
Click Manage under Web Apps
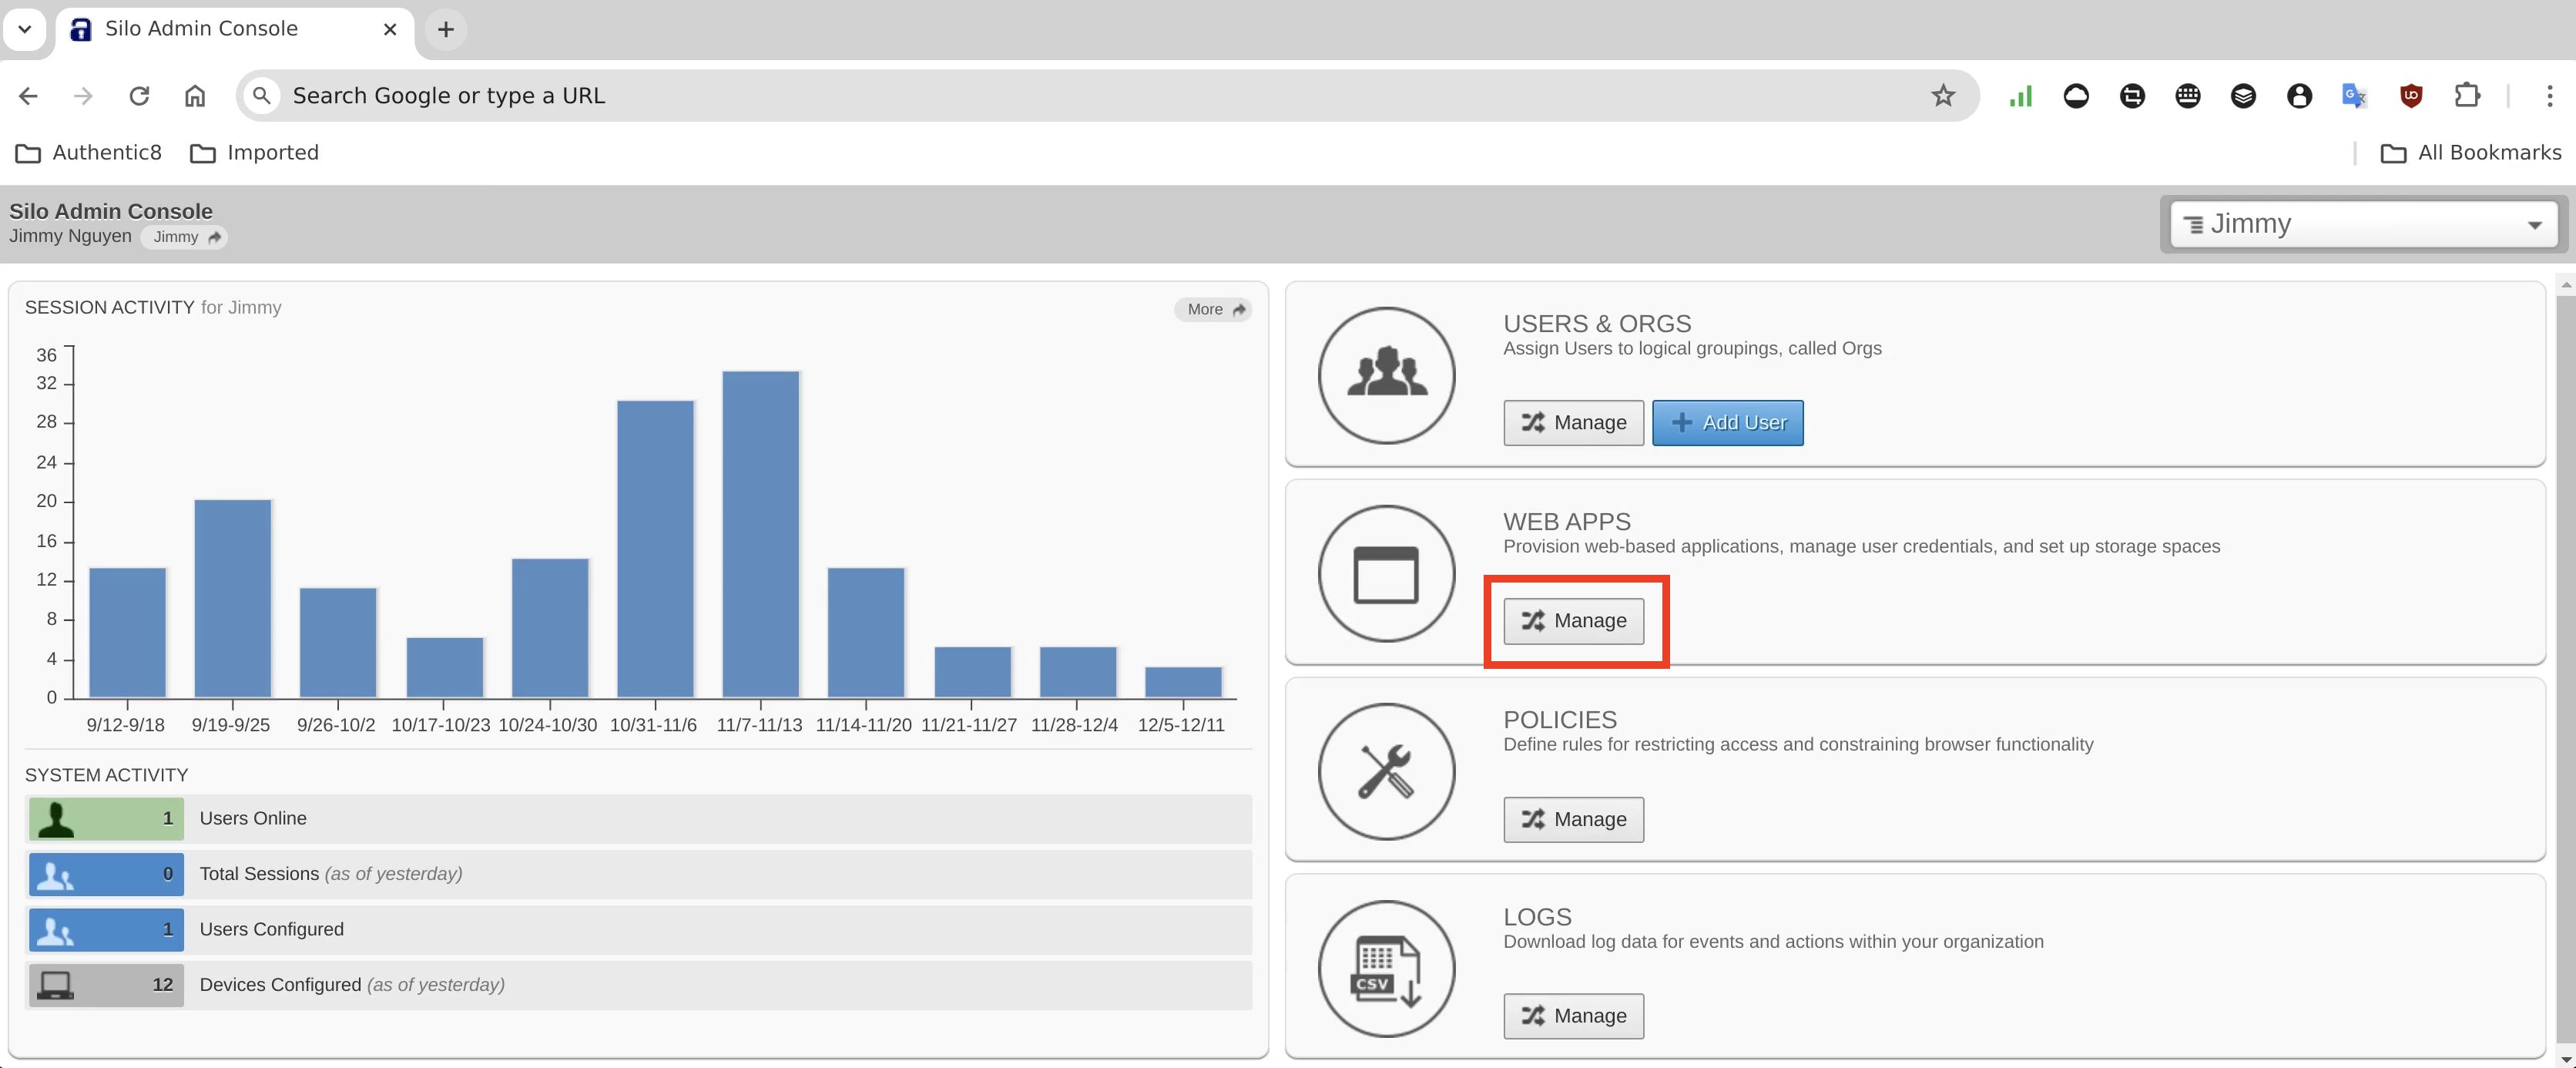pyautogui.click(x=1573, y=621)
